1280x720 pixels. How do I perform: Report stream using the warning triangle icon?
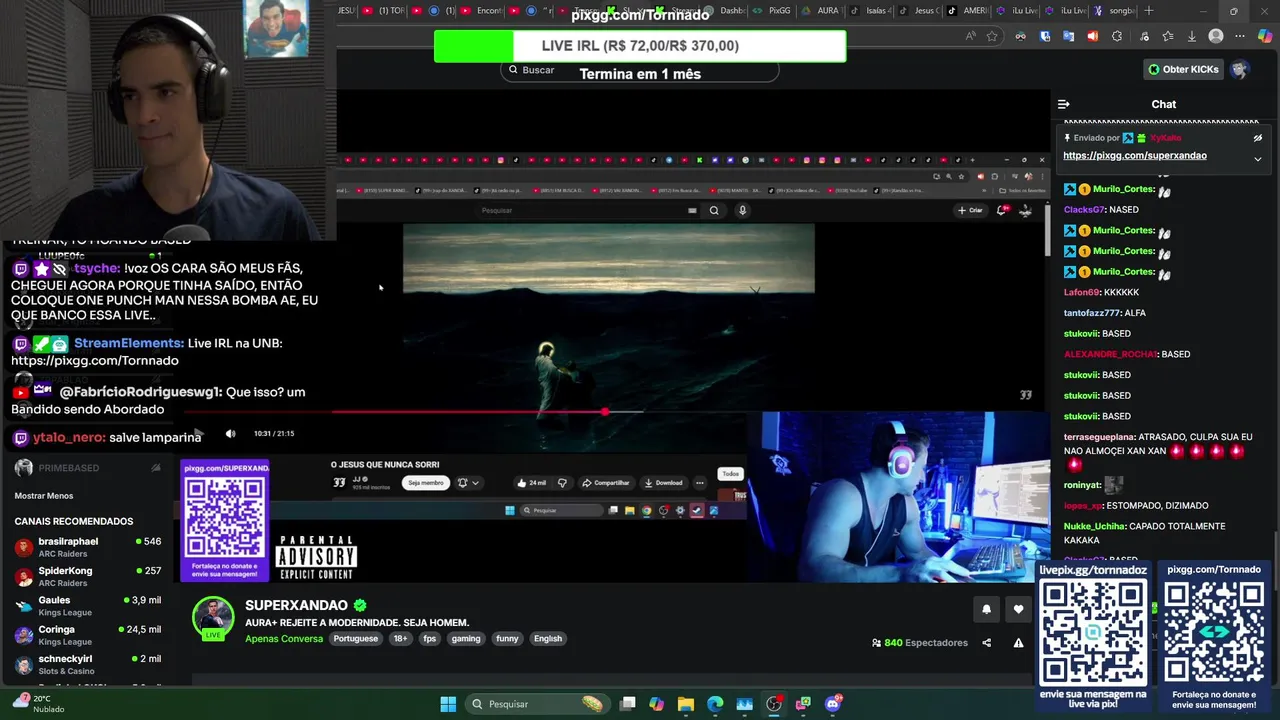tap(1018, 643)
